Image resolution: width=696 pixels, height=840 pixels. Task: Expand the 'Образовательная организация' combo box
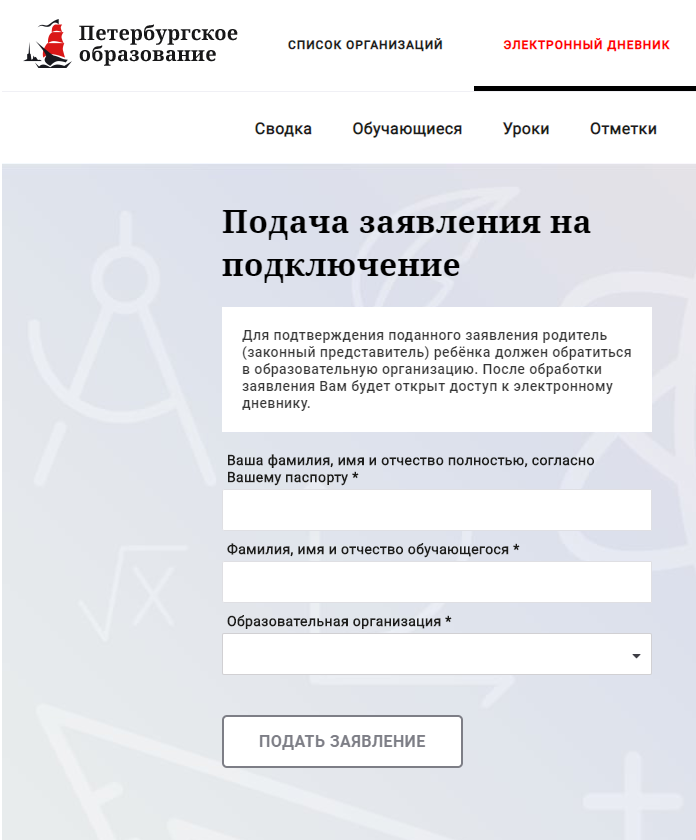pyautogui.click(x=425, y=654)
